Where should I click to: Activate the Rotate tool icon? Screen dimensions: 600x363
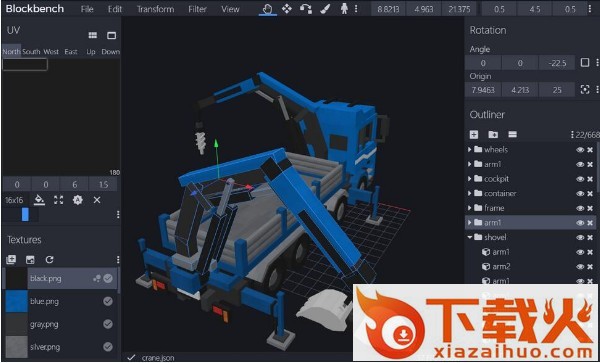click(305, 9)
